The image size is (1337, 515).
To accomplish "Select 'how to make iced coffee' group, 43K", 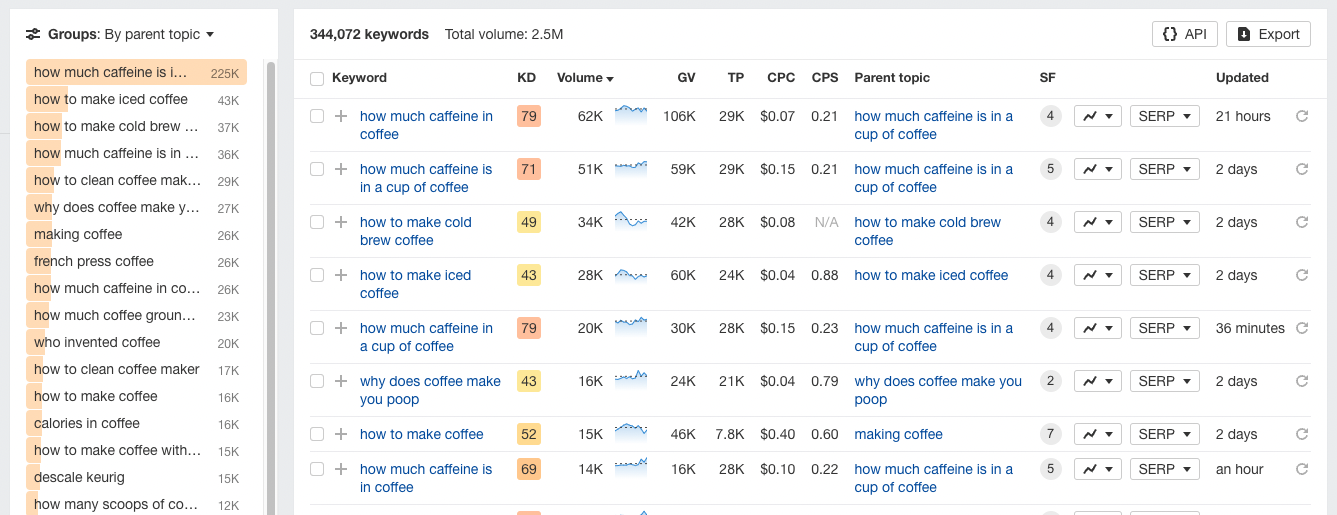I will pyautogui.click(x=136, y=99).
